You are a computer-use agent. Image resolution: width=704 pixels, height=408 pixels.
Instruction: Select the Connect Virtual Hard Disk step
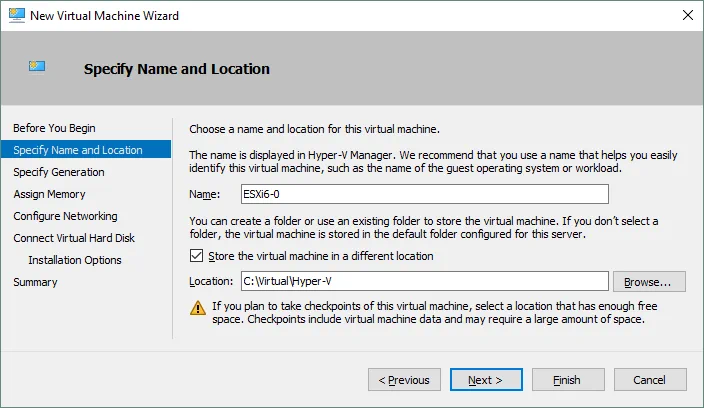tap(74, 238)
